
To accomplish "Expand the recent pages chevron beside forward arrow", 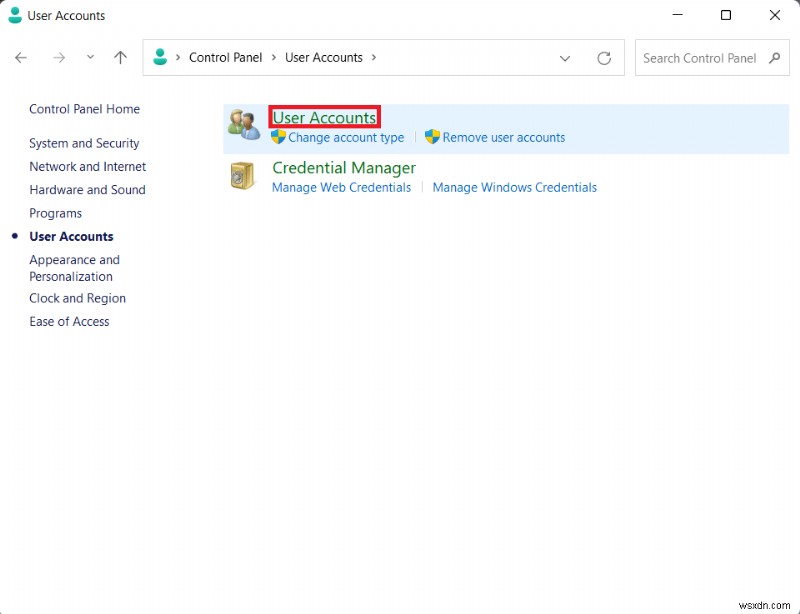I will coord(90,58).
